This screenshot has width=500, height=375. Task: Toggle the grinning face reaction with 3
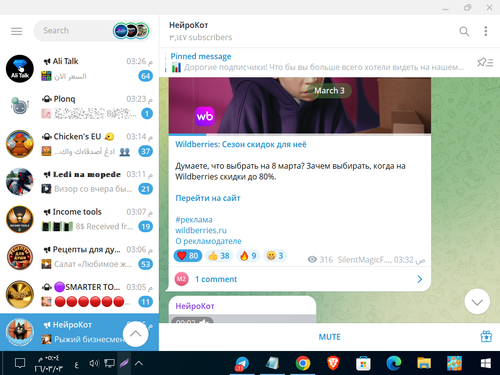(275, 256)
